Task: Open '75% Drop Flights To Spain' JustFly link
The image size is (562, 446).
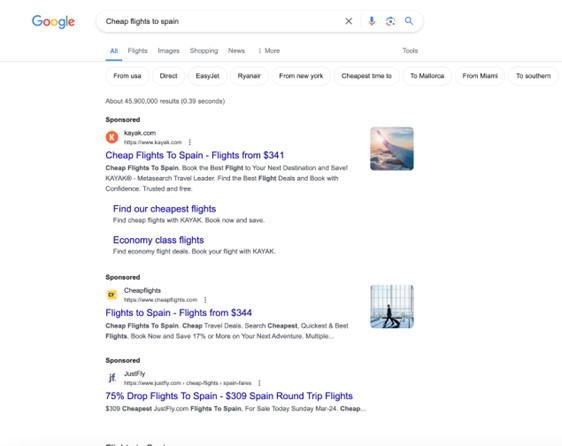Action: click(229, 396)
